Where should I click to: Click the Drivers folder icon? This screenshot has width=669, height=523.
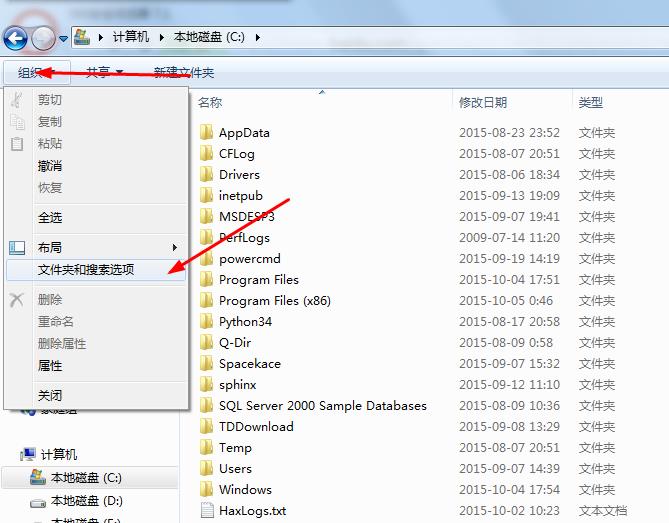click(x=207, y=174)
